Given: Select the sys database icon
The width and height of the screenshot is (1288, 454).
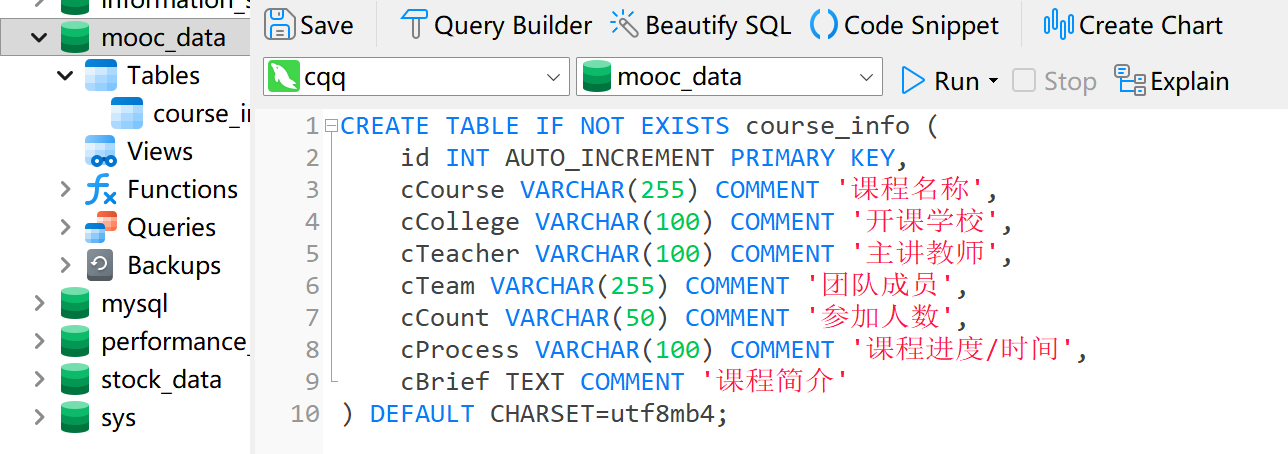Looking at the screenshot, I should click(75, 418).
